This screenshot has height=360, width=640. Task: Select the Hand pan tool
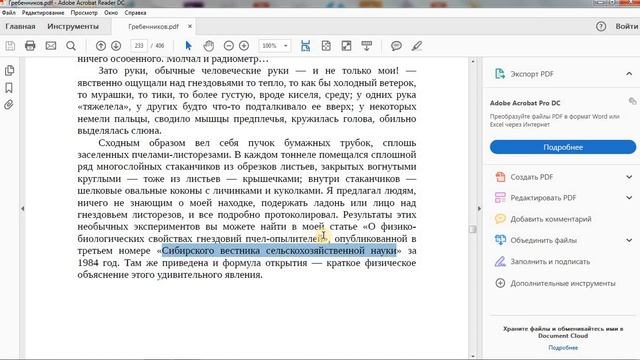[x=209, y=46]
